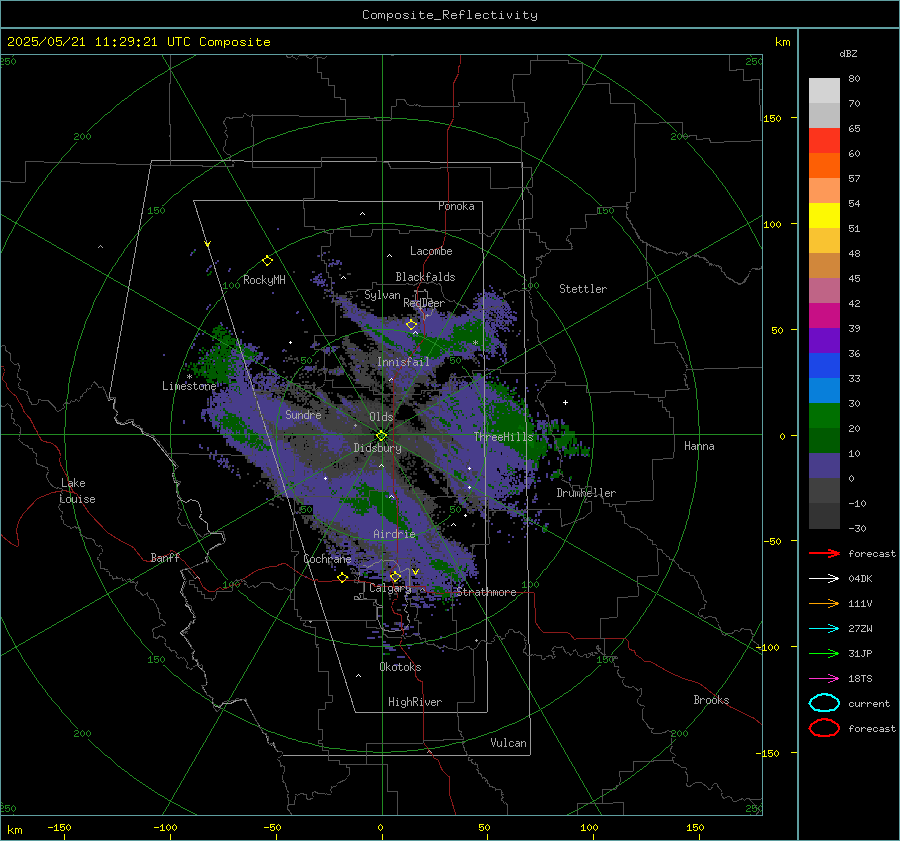Select the light gray 70–80 dBZ swatch
Screen dimensions: 900x841
coord(824,90)
